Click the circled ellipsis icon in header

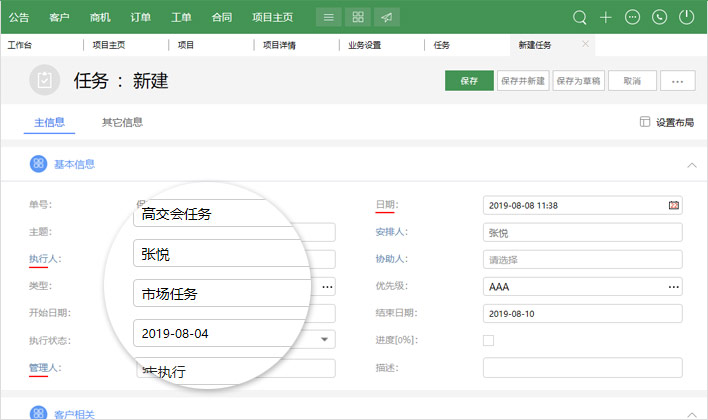click(632, 17)
